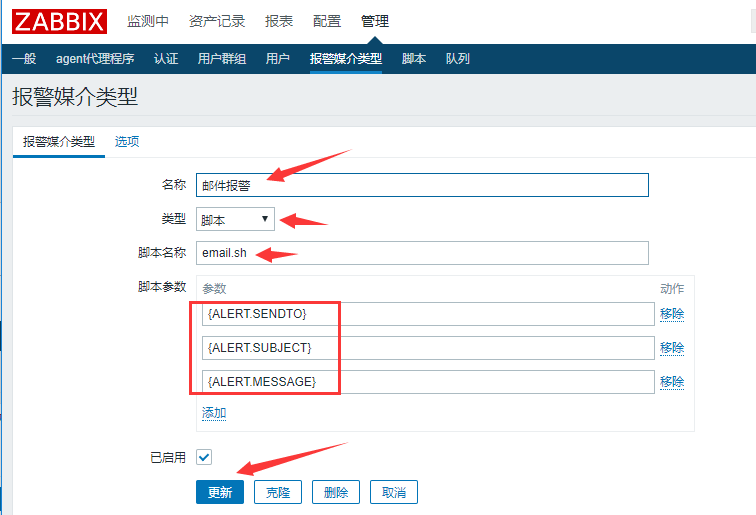Focus the 名称 input field
The width and height of the screenshot is (756, 515).
[x=422, y=185]
